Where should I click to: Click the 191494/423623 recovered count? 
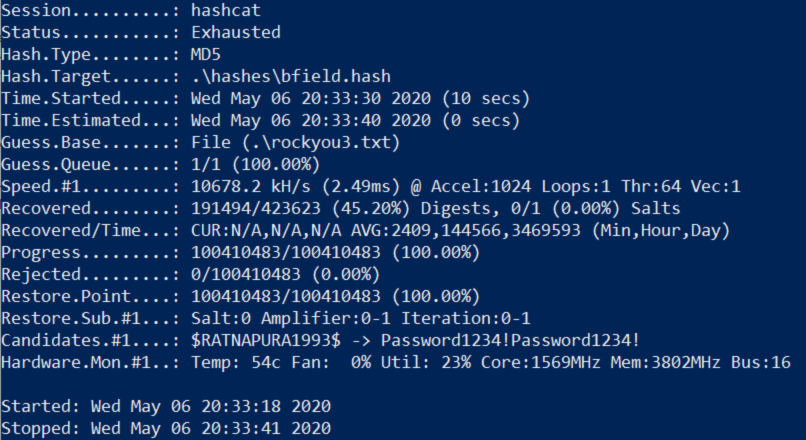[256, 208]
